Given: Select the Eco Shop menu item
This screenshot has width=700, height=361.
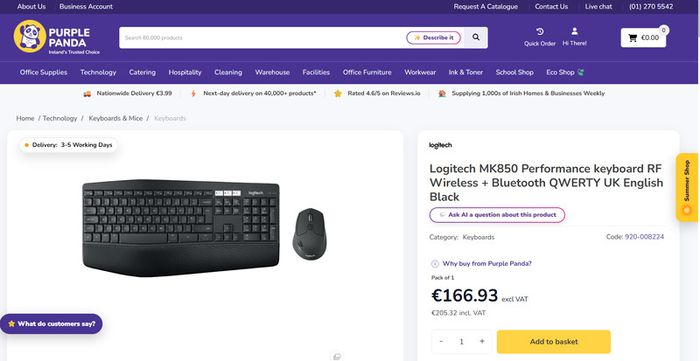Looking at the screenshot, I should 565,72.
